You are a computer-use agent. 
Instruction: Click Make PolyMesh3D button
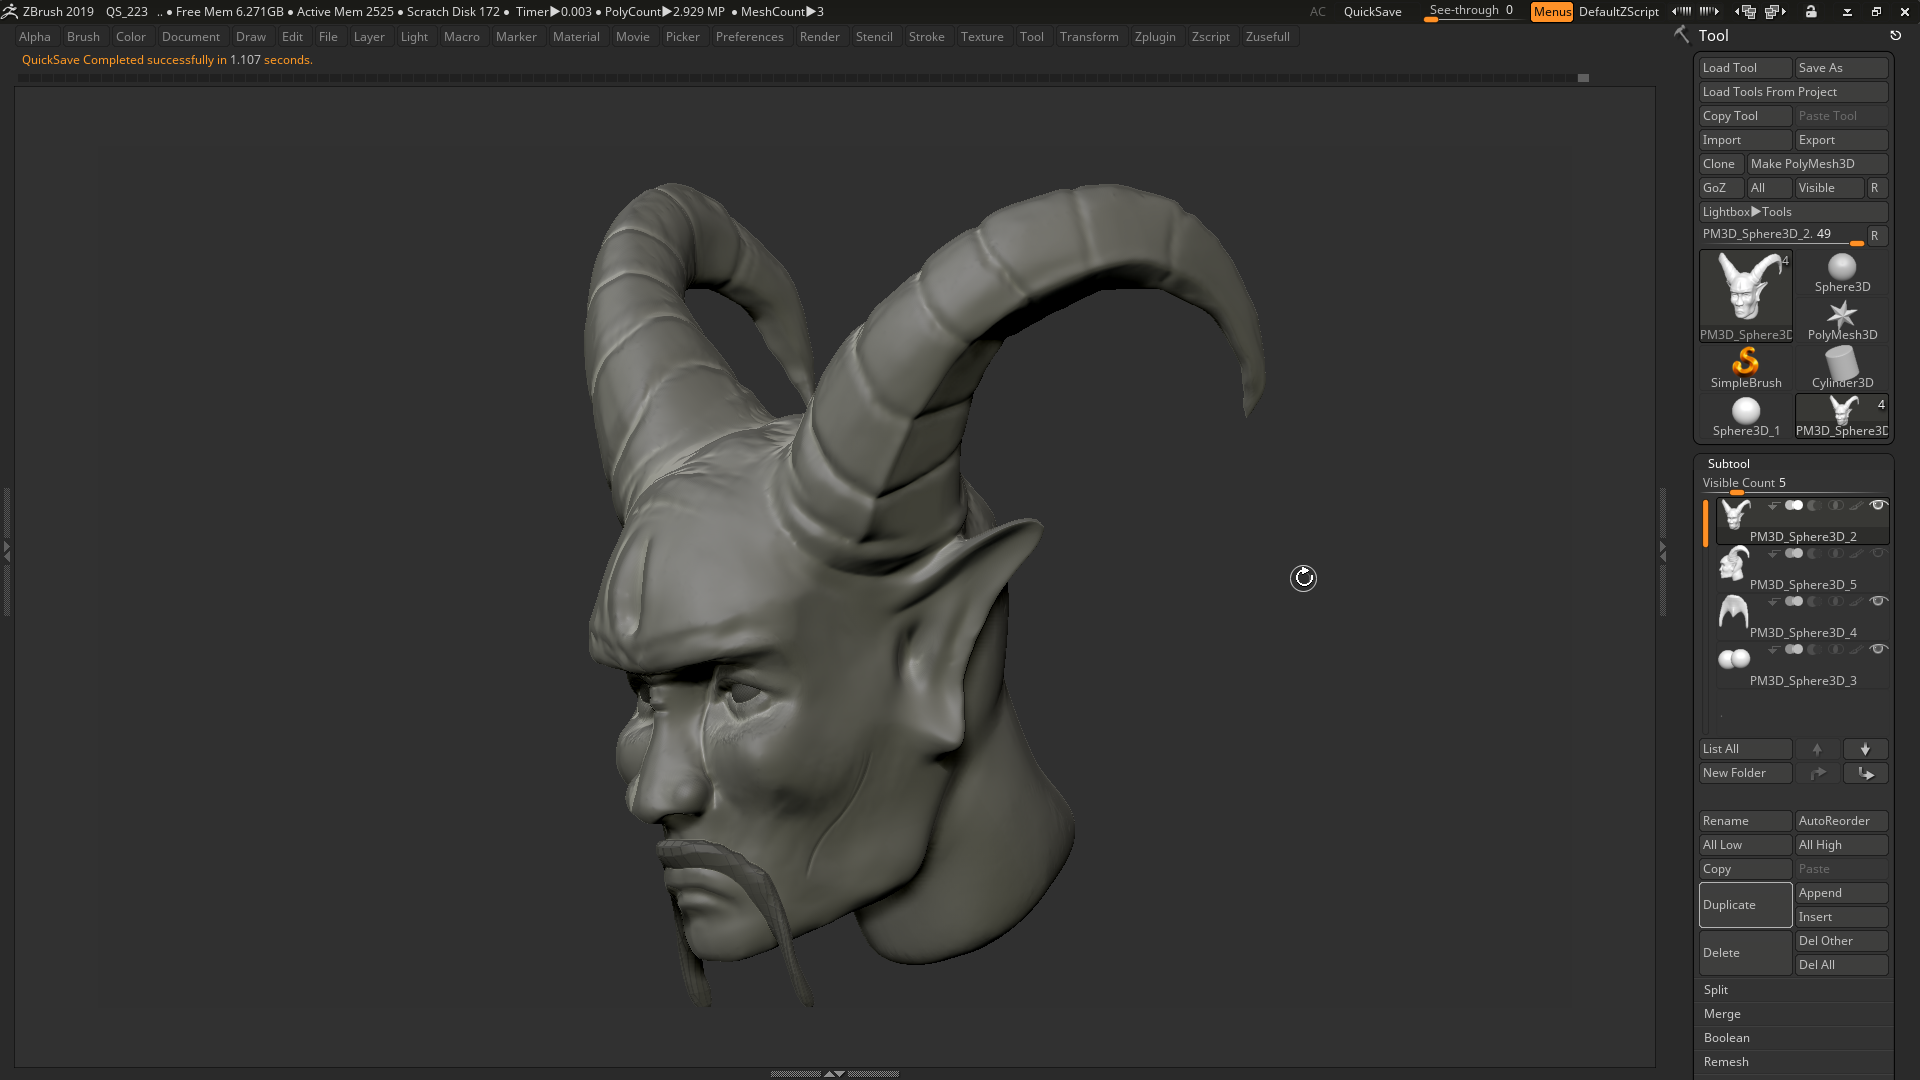pos(1817,164)
